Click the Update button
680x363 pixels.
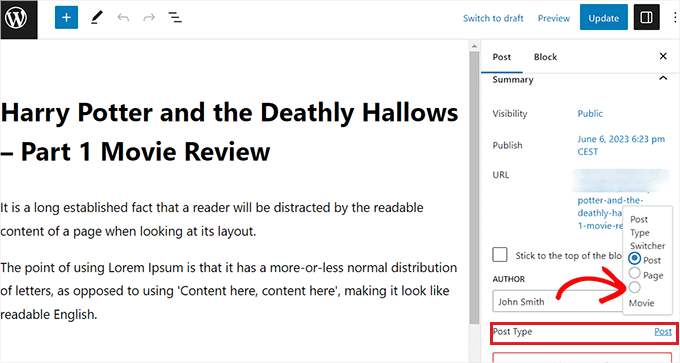pos(604,17)
